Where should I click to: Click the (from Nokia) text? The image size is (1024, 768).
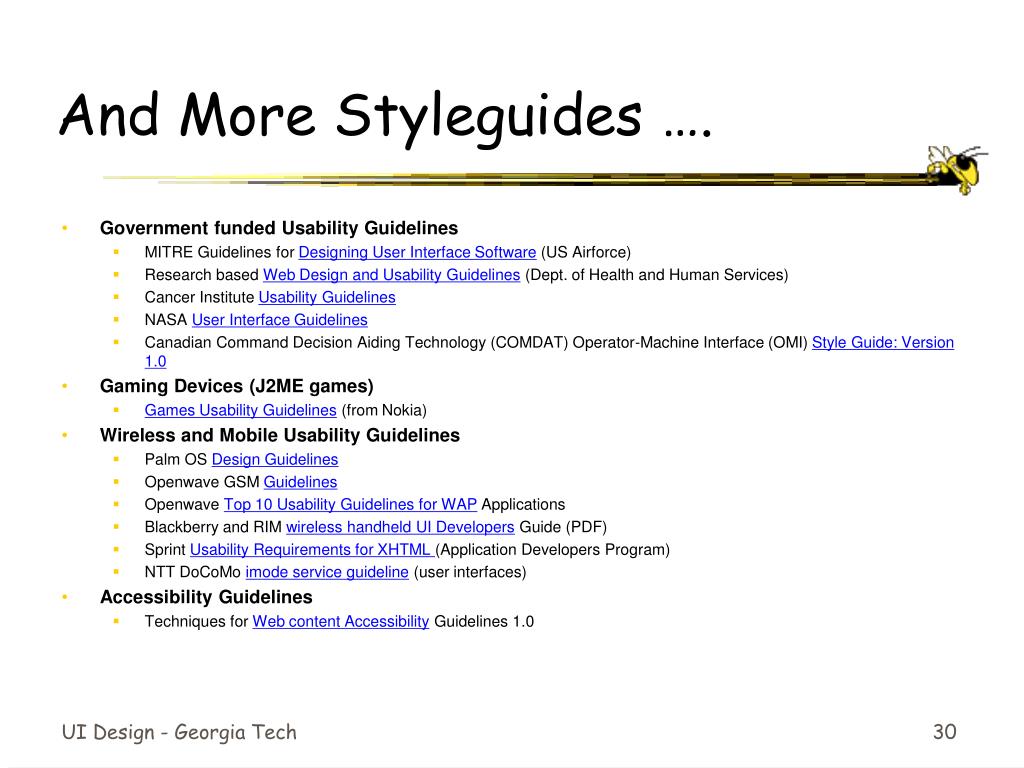pos(384,410)
